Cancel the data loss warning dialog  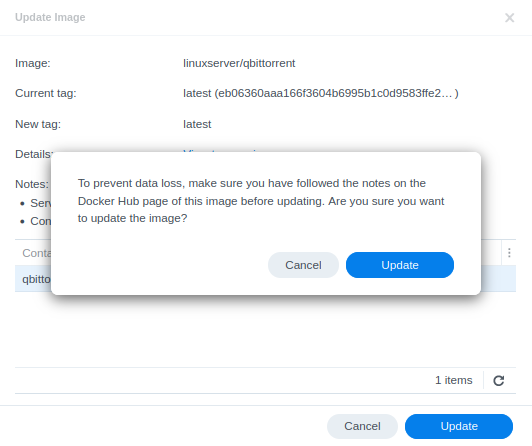pyautogui.click(x=303, y=265)
